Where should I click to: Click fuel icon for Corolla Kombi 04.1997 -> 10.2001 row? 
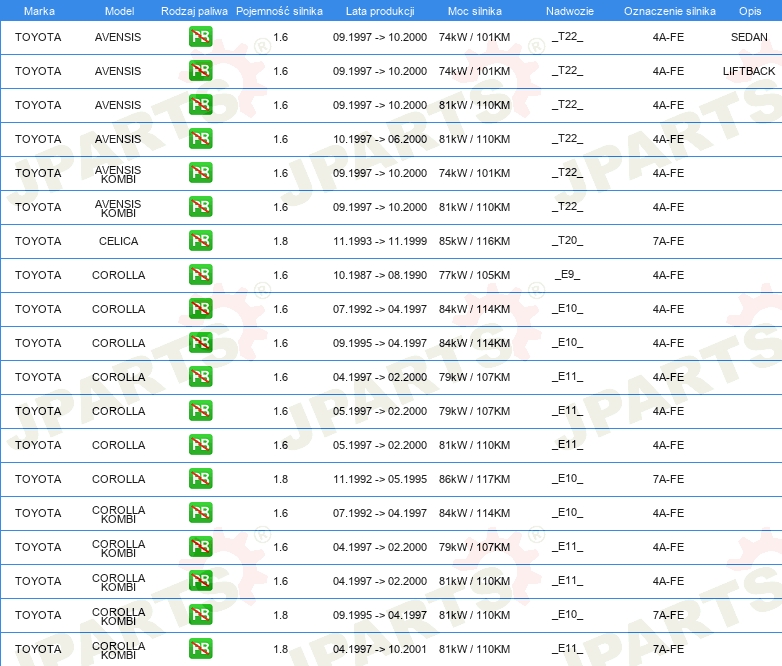(200, 648)
